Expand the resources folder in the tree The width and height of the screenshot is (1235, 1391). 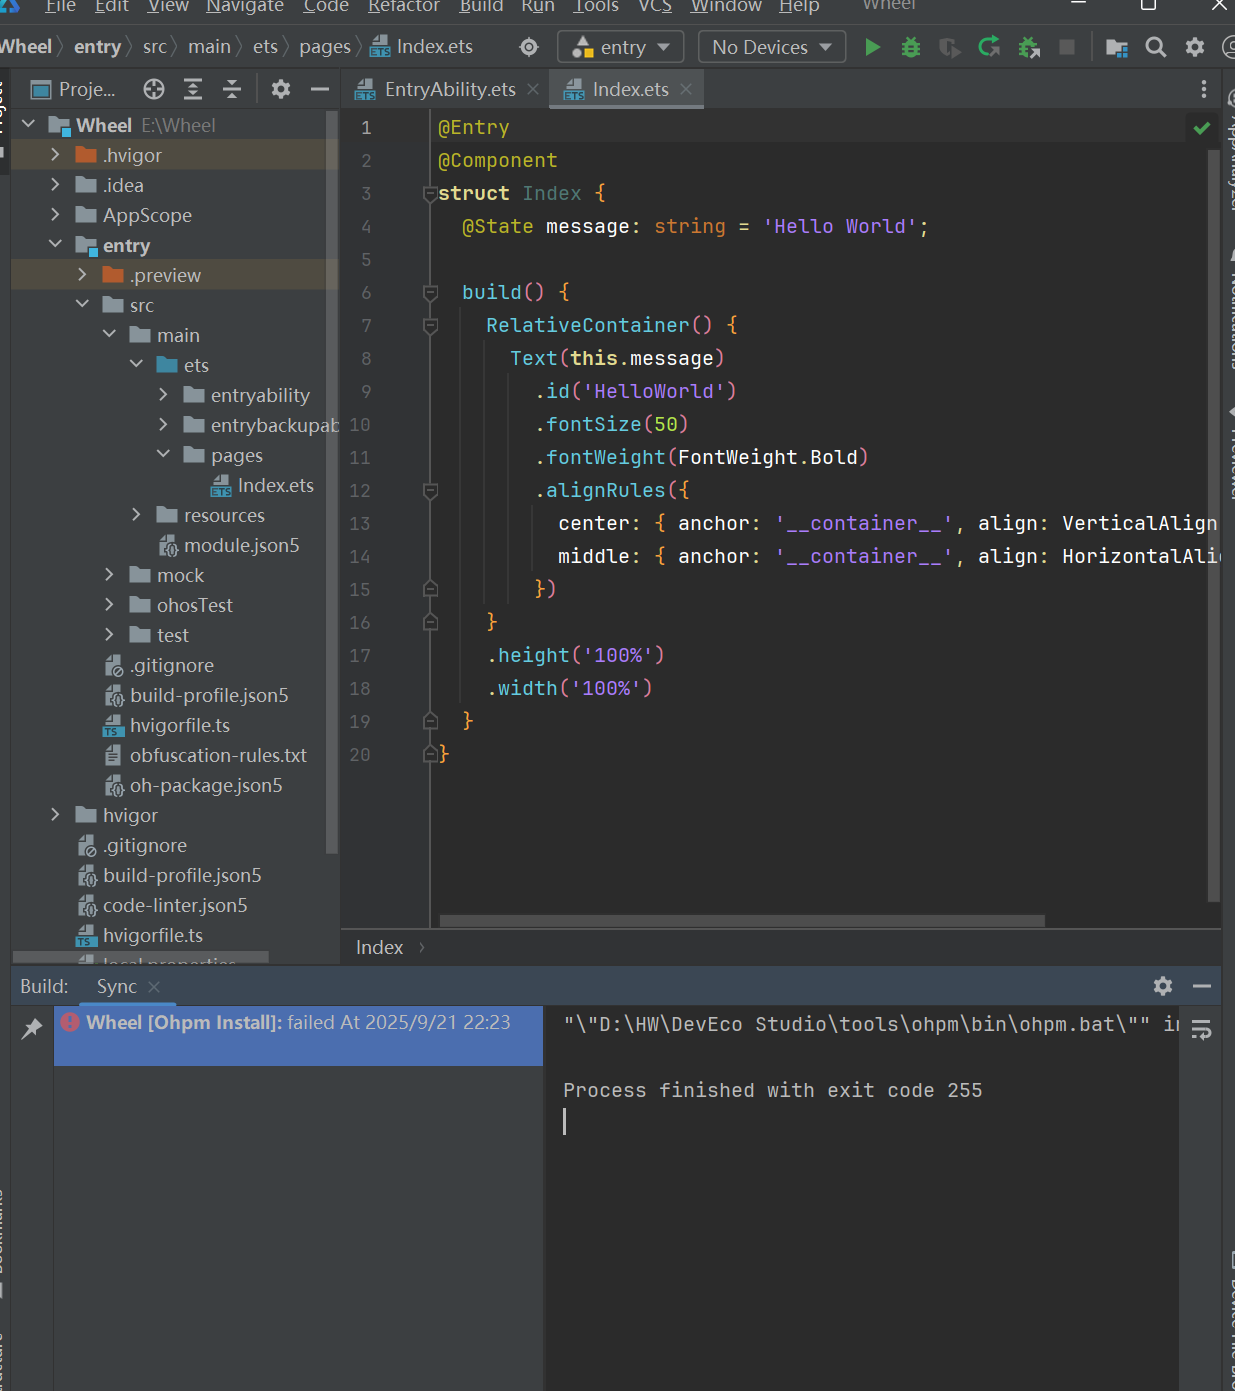[x=137, y=515]
